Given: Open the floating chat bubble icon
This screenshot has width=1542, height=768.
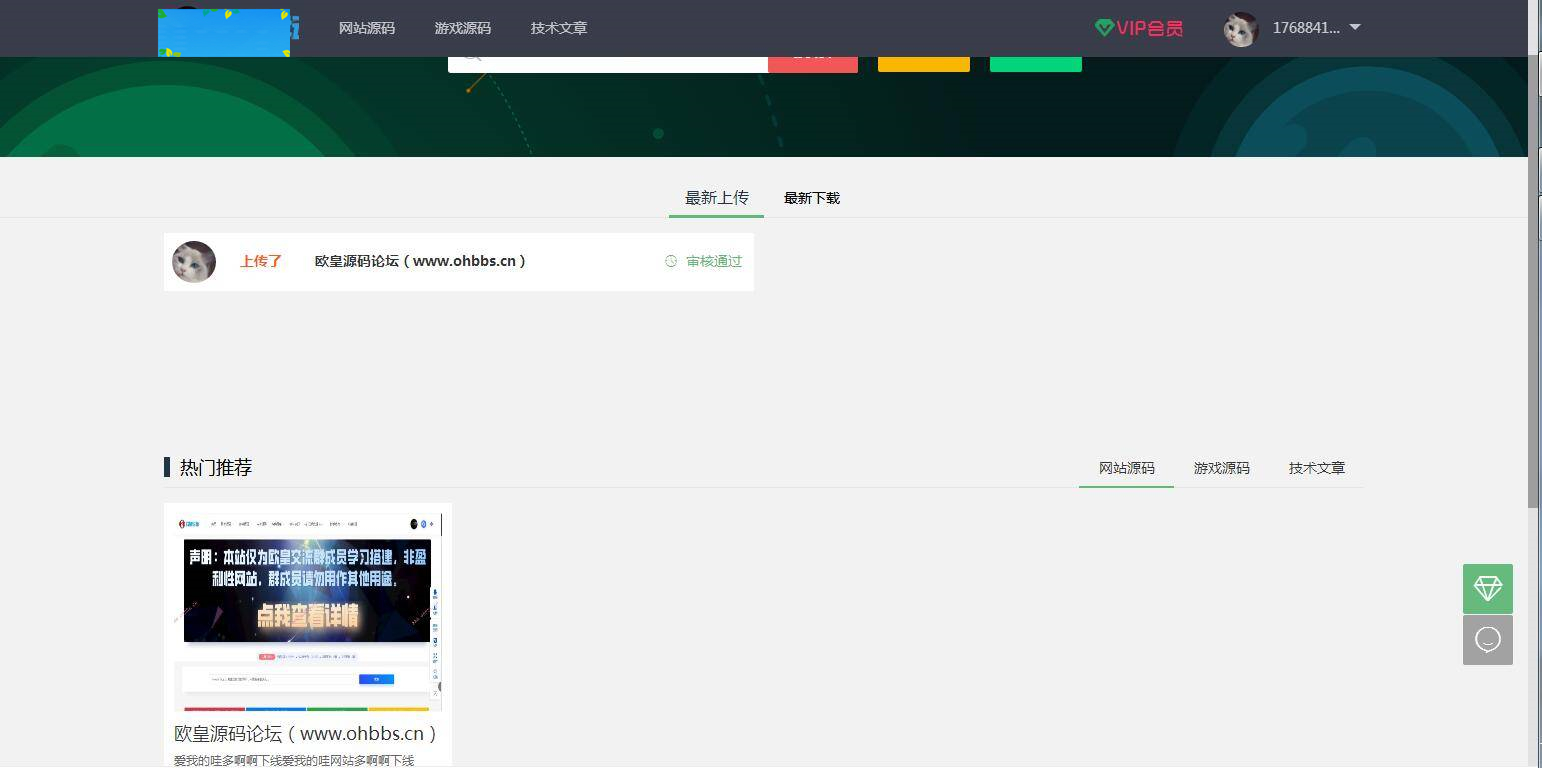Looking at the screenshot, I should tap(1487, 639).
